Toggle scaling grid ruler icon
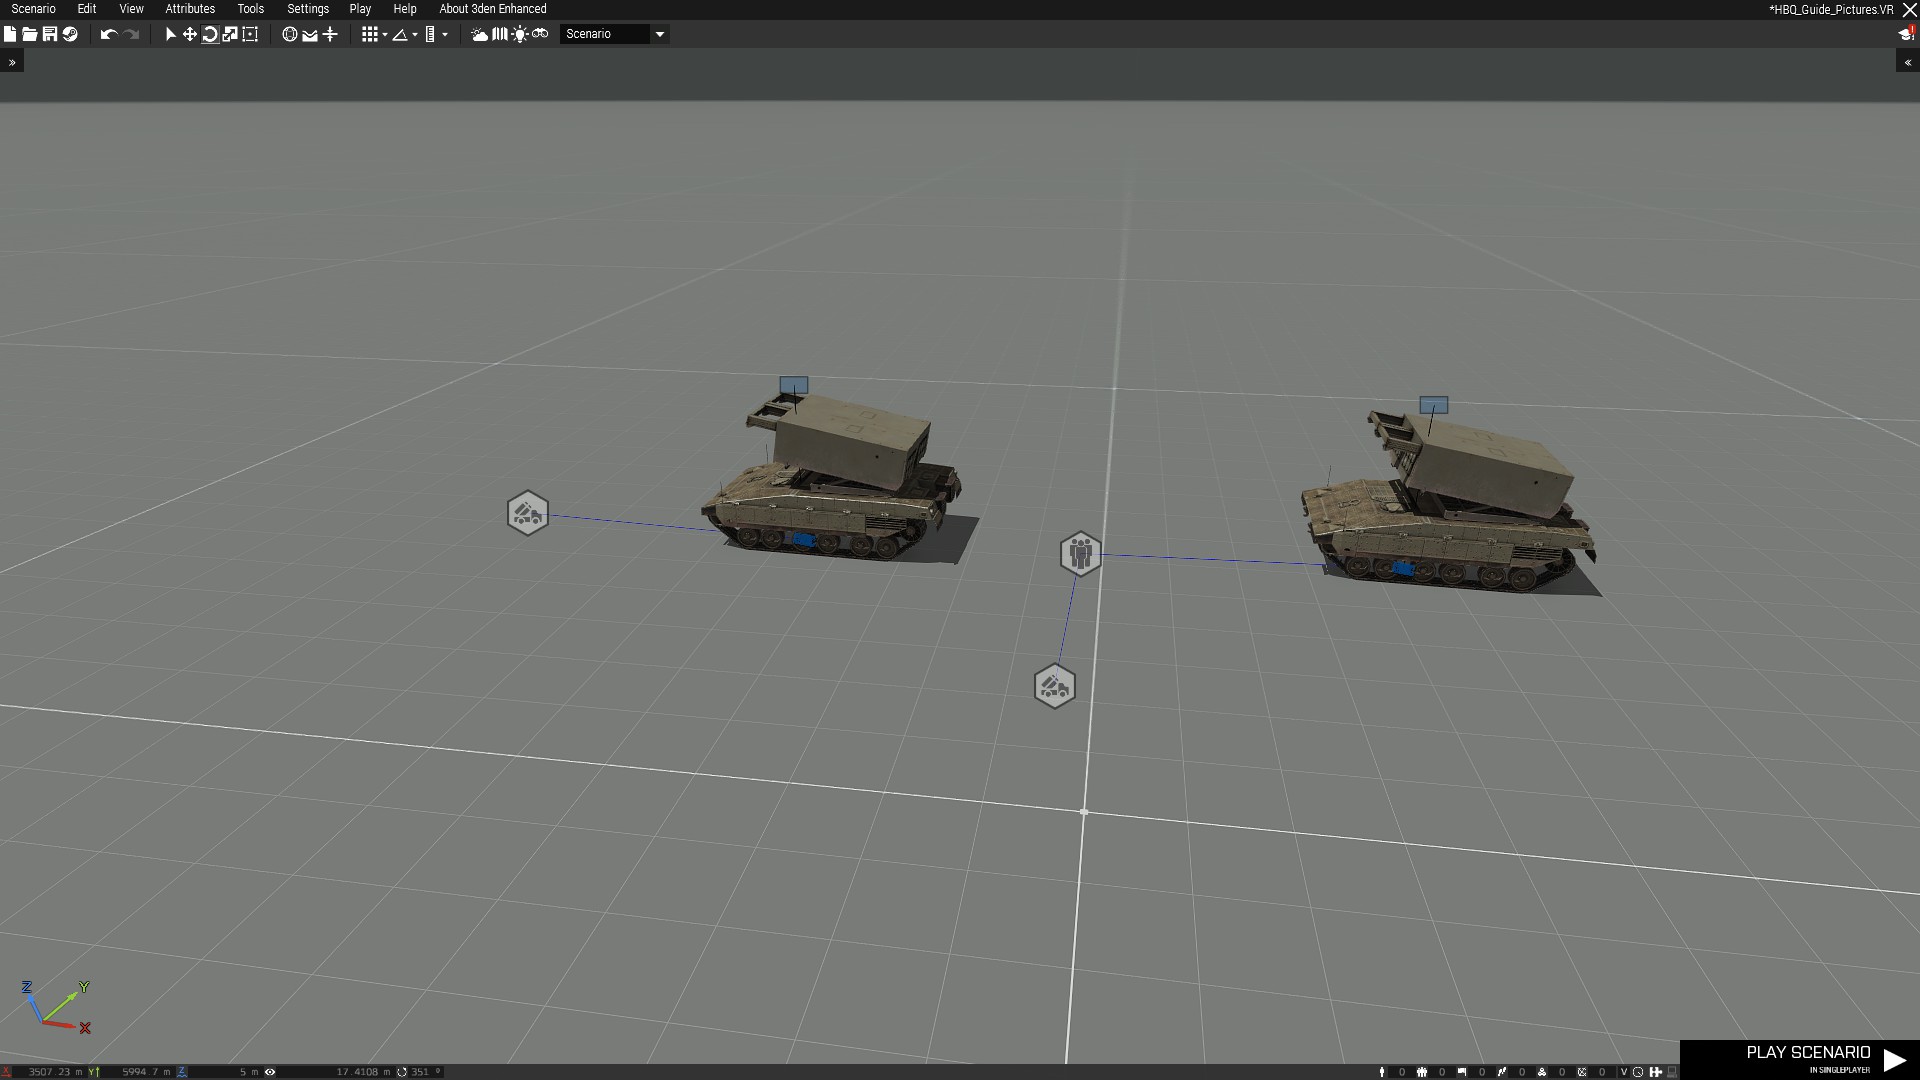 pos(430,34)
